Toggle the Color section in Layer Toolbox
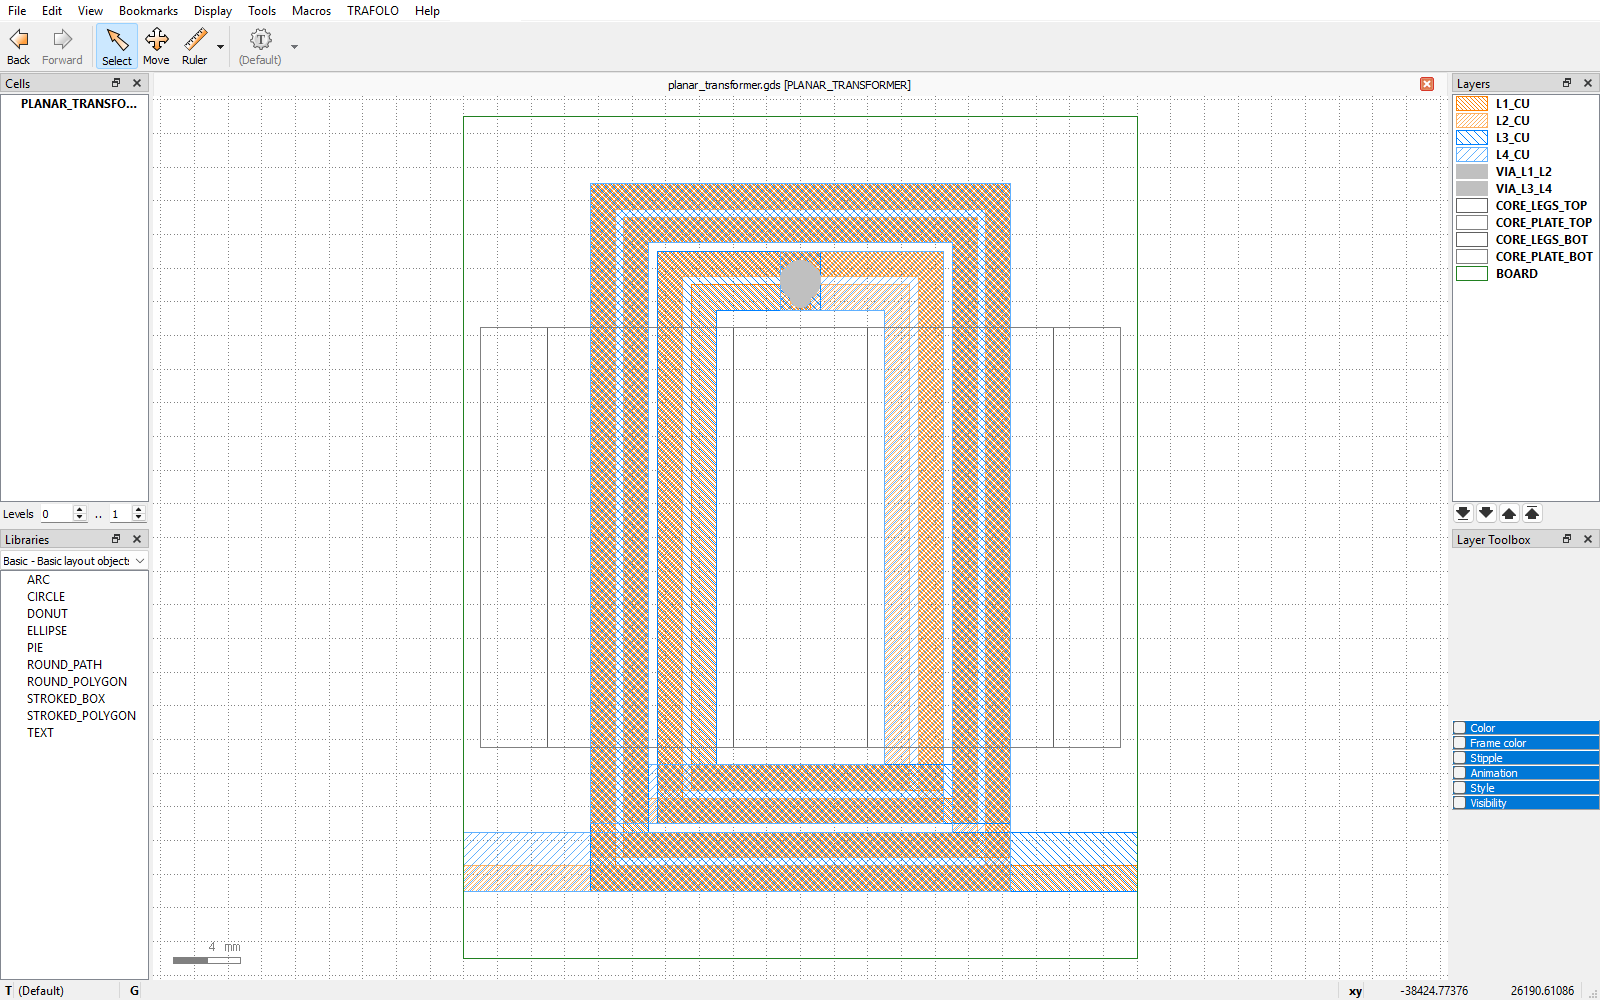Viewport: 1600px width, 1000px height. [1460, 728]
